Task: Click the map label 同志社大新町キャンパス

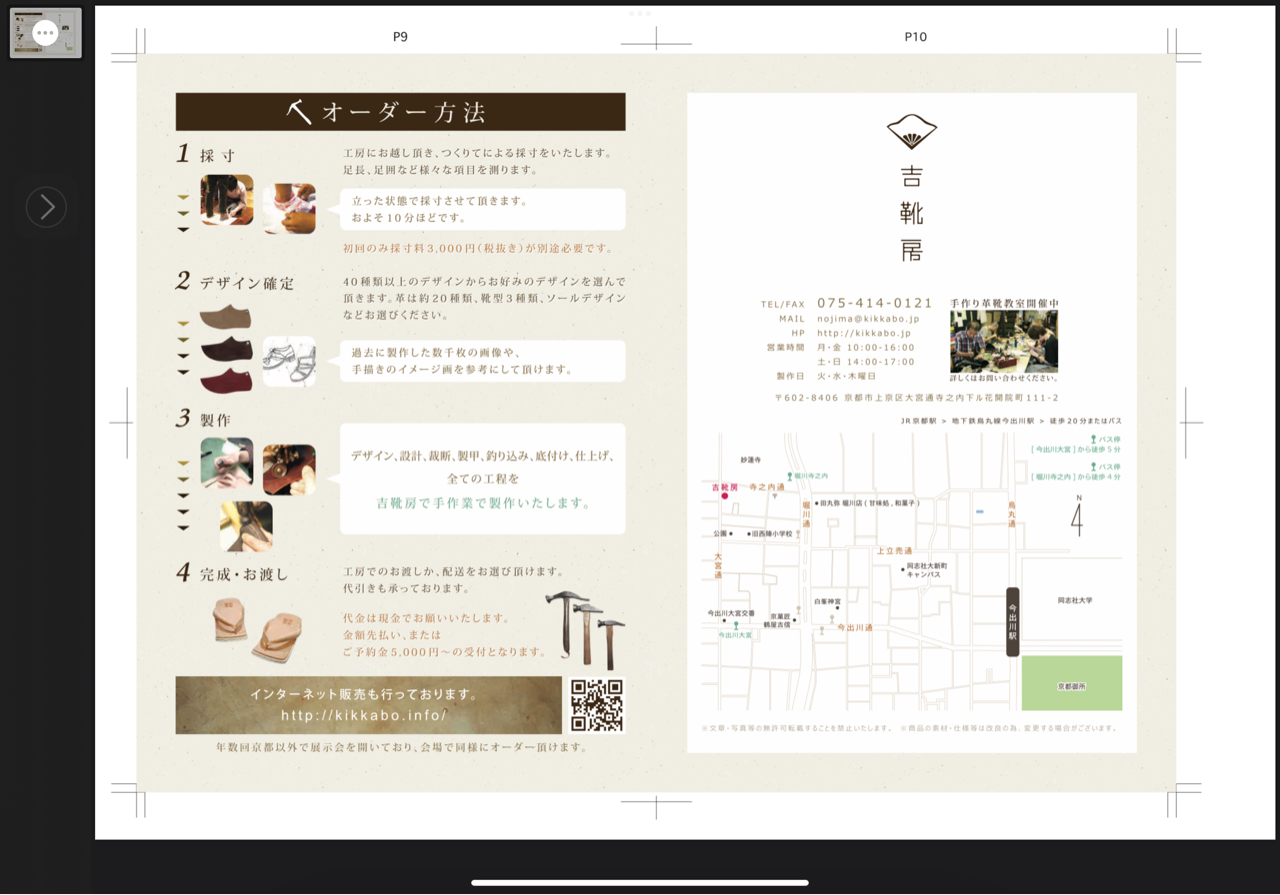Action: (927, 570)
